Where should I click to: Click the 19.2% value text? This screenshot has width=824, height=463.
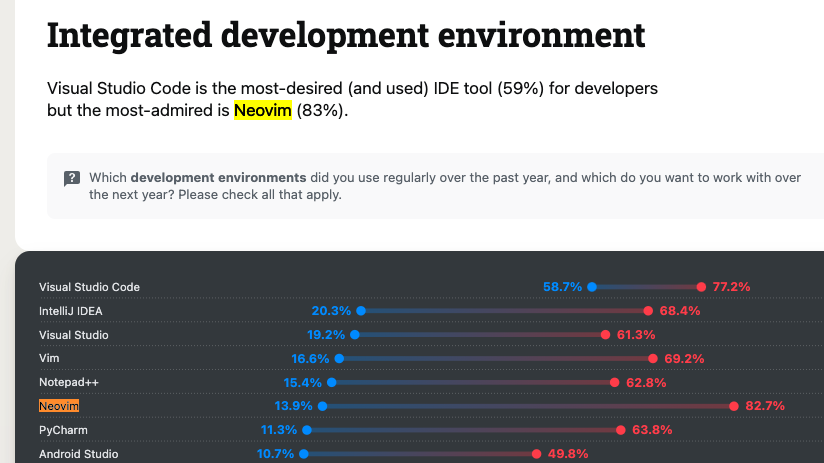point(326,335)
